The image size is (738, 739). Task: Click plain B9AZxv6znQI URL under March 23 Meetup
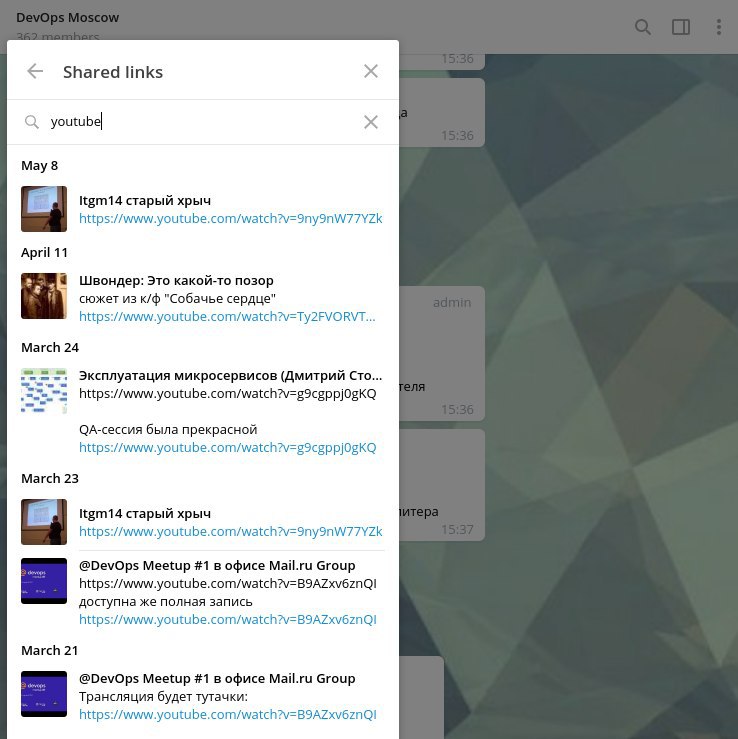228,584
